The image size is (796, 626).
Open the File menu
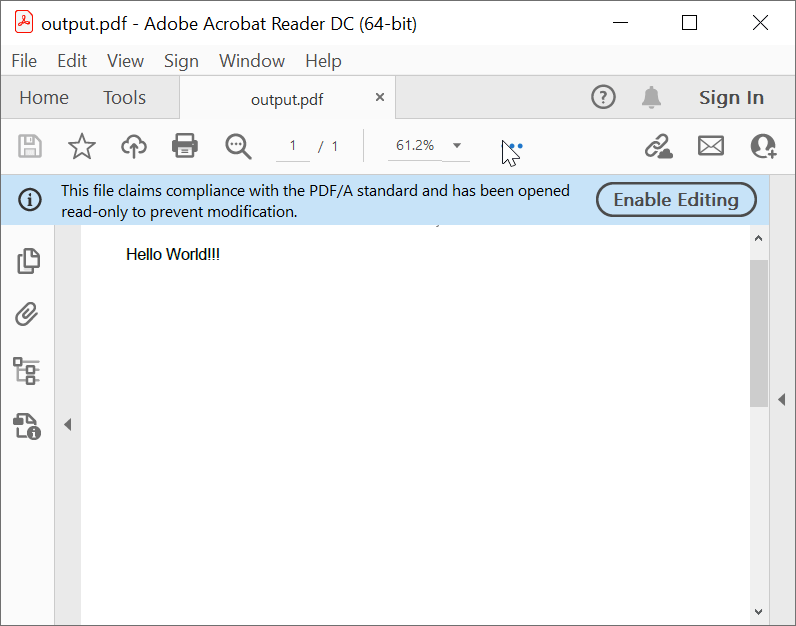pyautogui.click(x=24, y=61)
